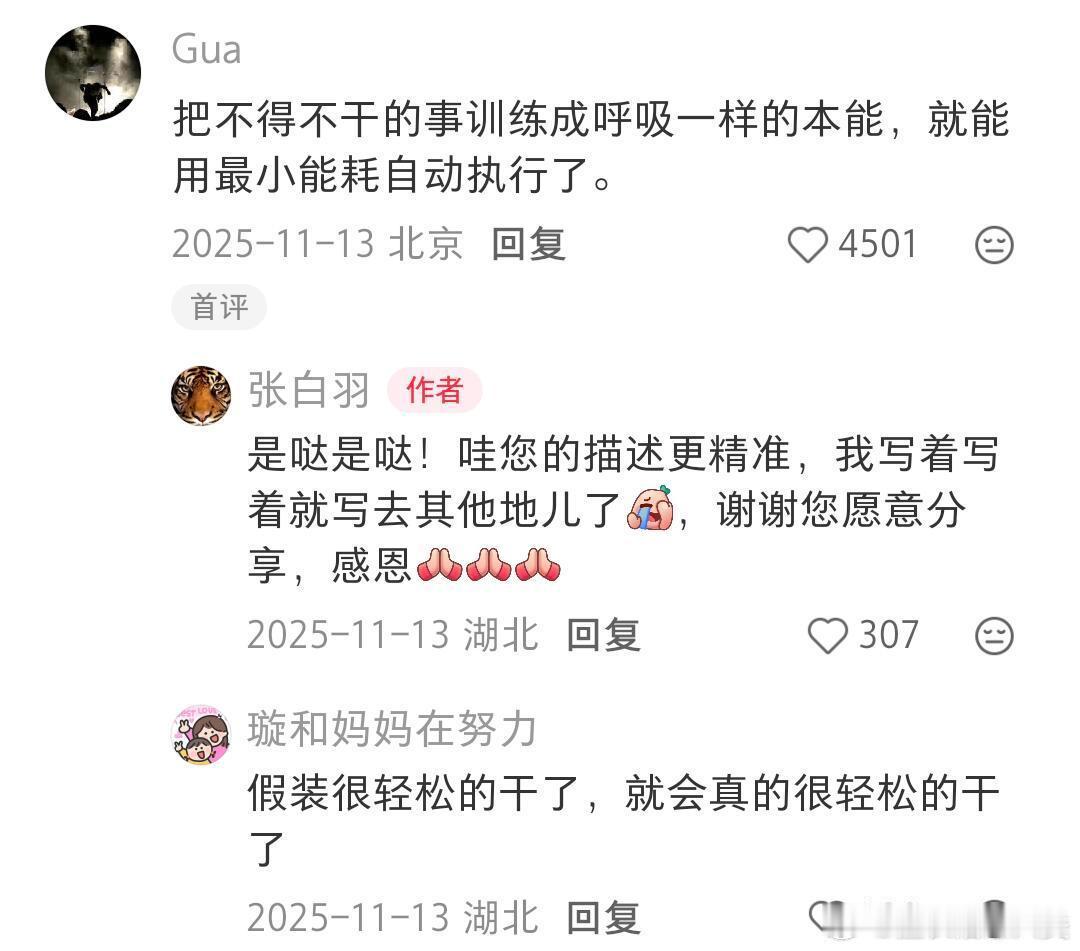Tap dislike face icon on 张白羽's reply
1080x951 pixels.
(994, 635)
